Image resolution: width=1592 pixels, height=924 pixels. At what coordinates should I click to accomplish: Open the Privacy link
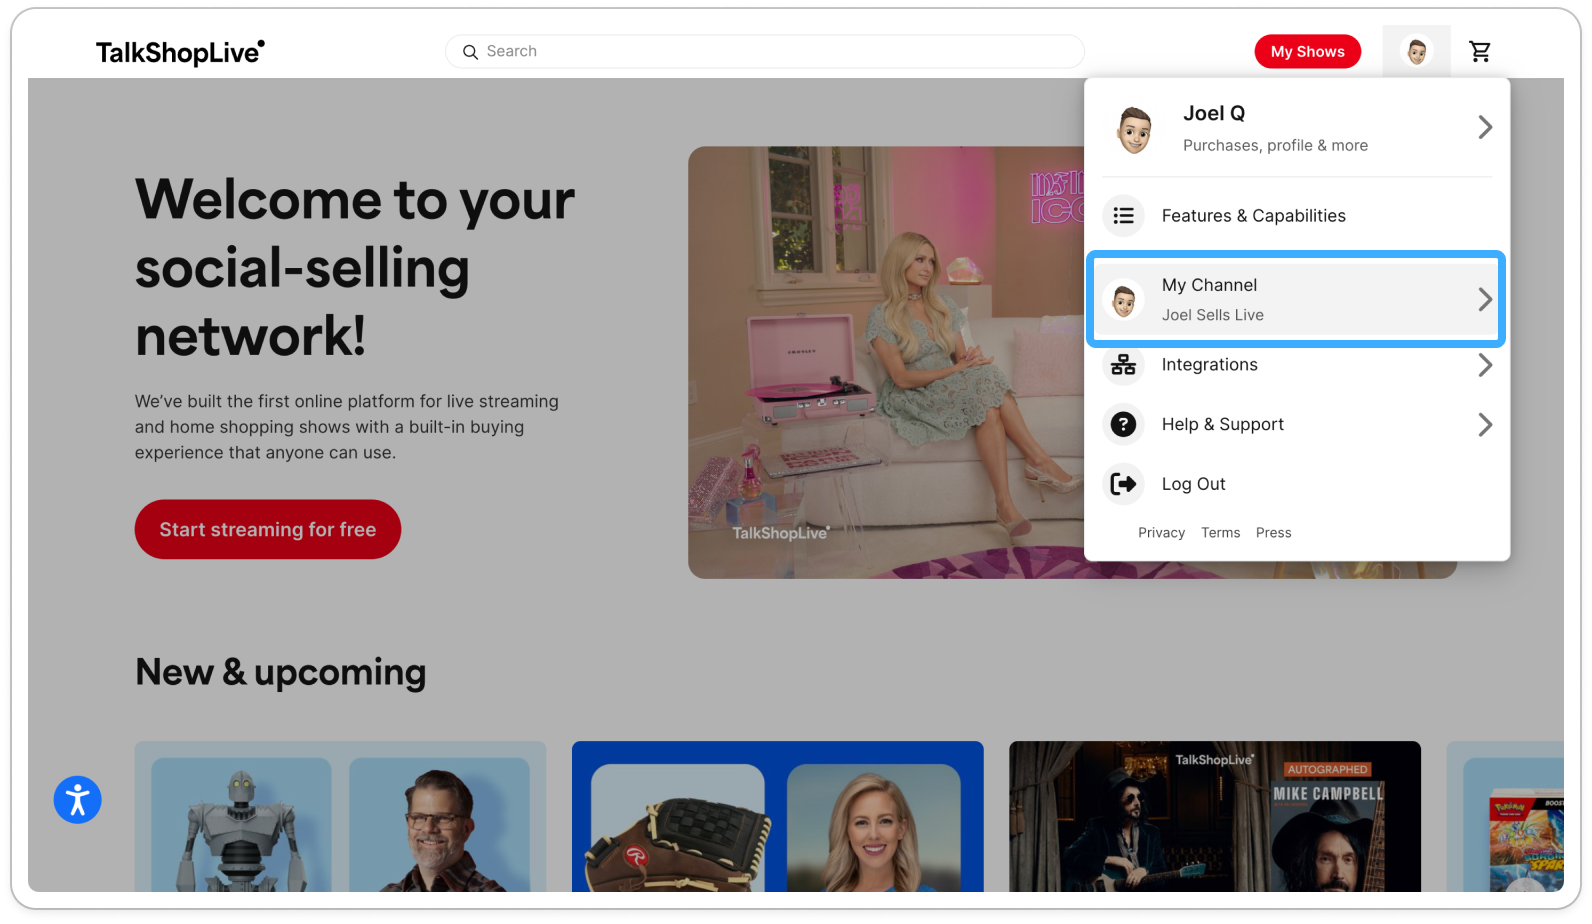click(x=1161, y=533)
